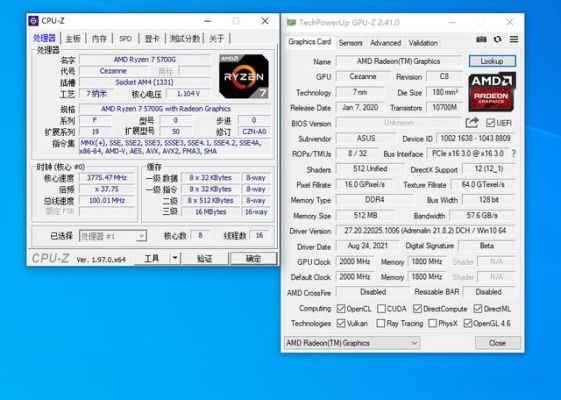561x400 pixels.
Task: Switch to the 主板 tab in CPU-Z
Action: click(x=73, y=39)
